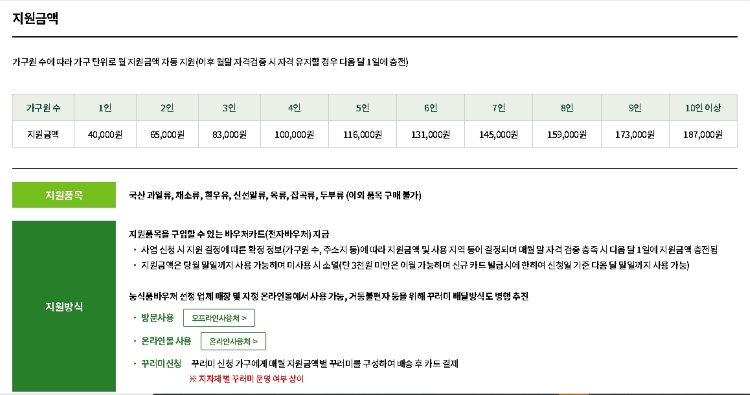
Task: Select the 4인 column header
Action: point(295,108)
